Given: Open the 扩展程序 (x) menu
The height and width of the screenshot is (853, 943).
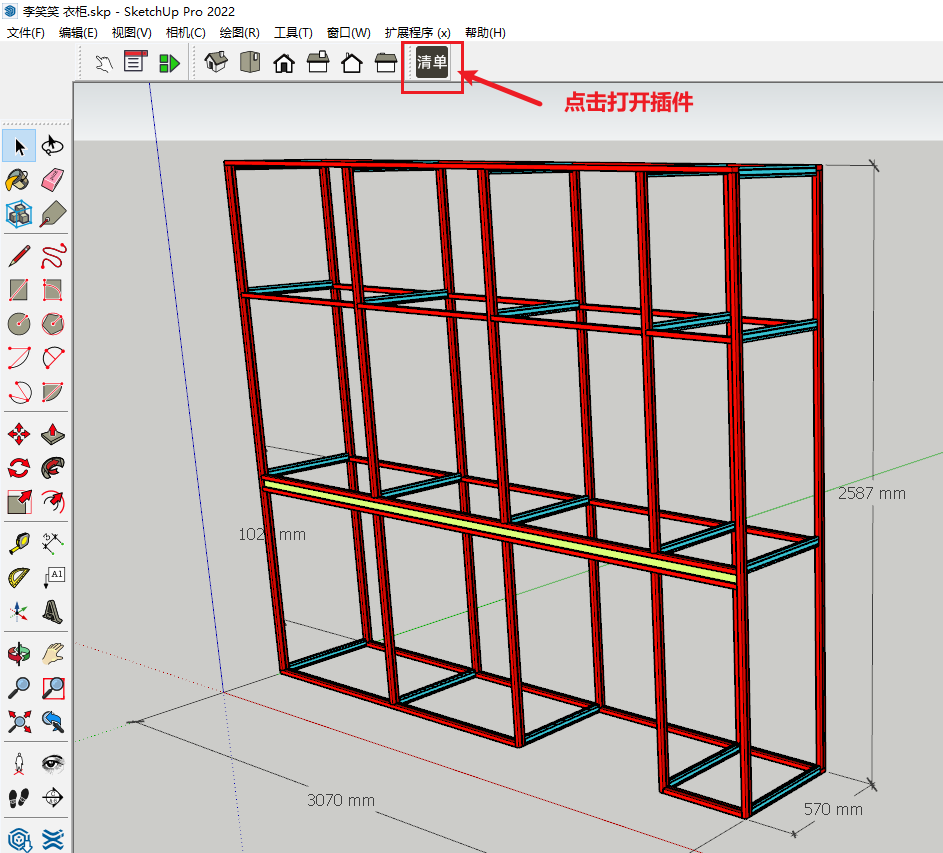Looking at the screenshot, I should tap(417, 32).
